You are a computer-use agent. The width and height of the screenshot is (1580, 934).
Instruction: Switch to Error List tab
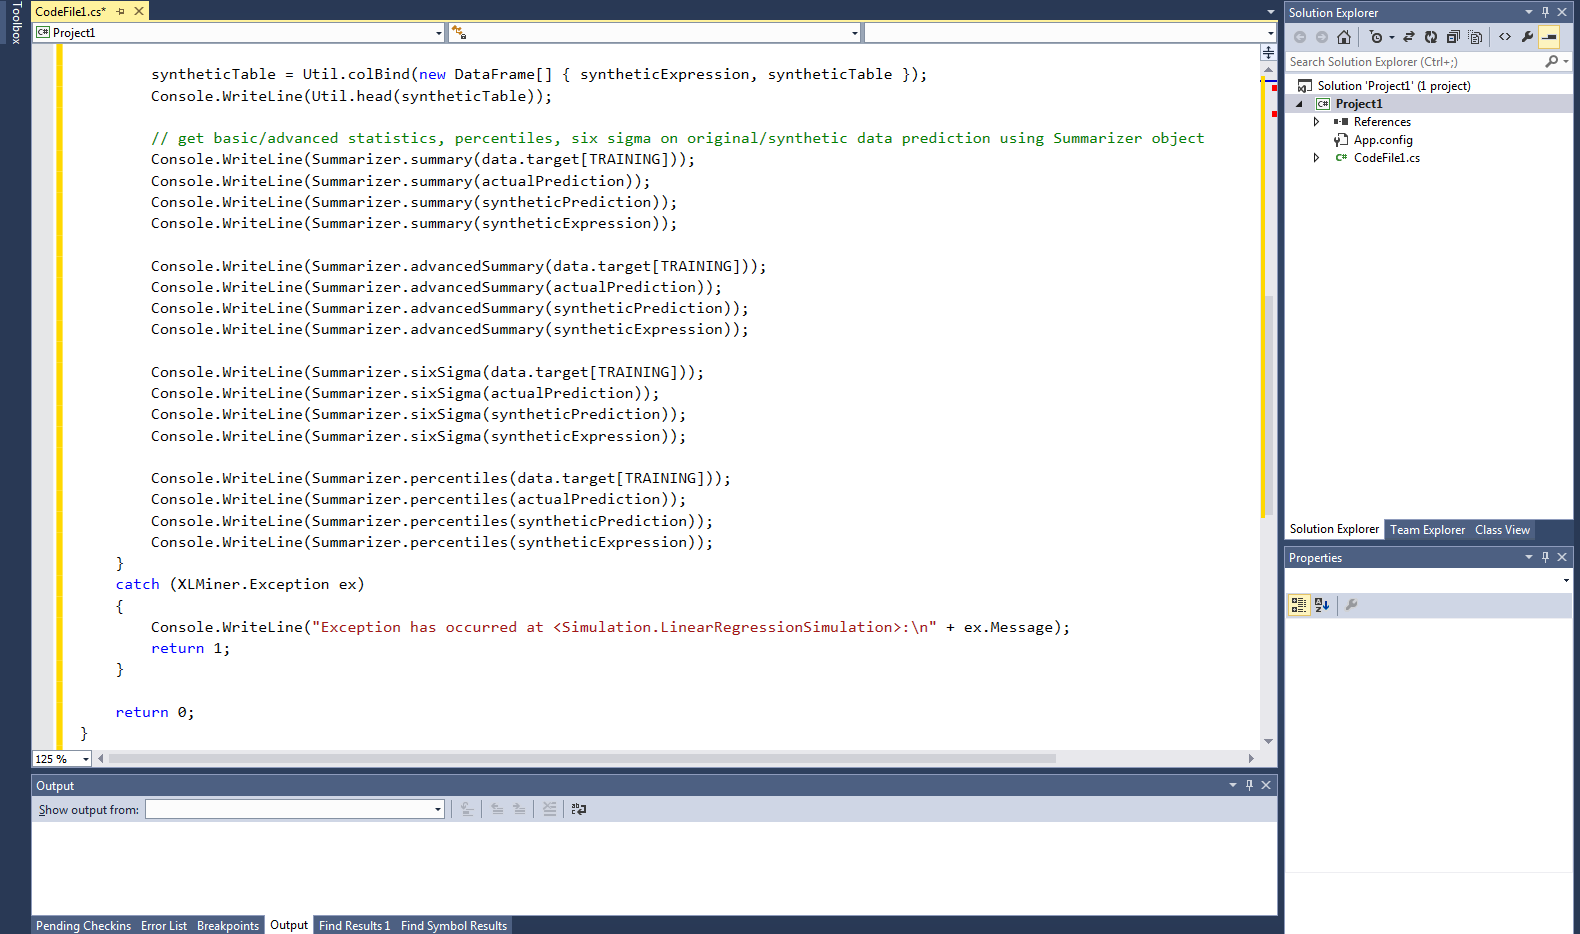[164, 926]
